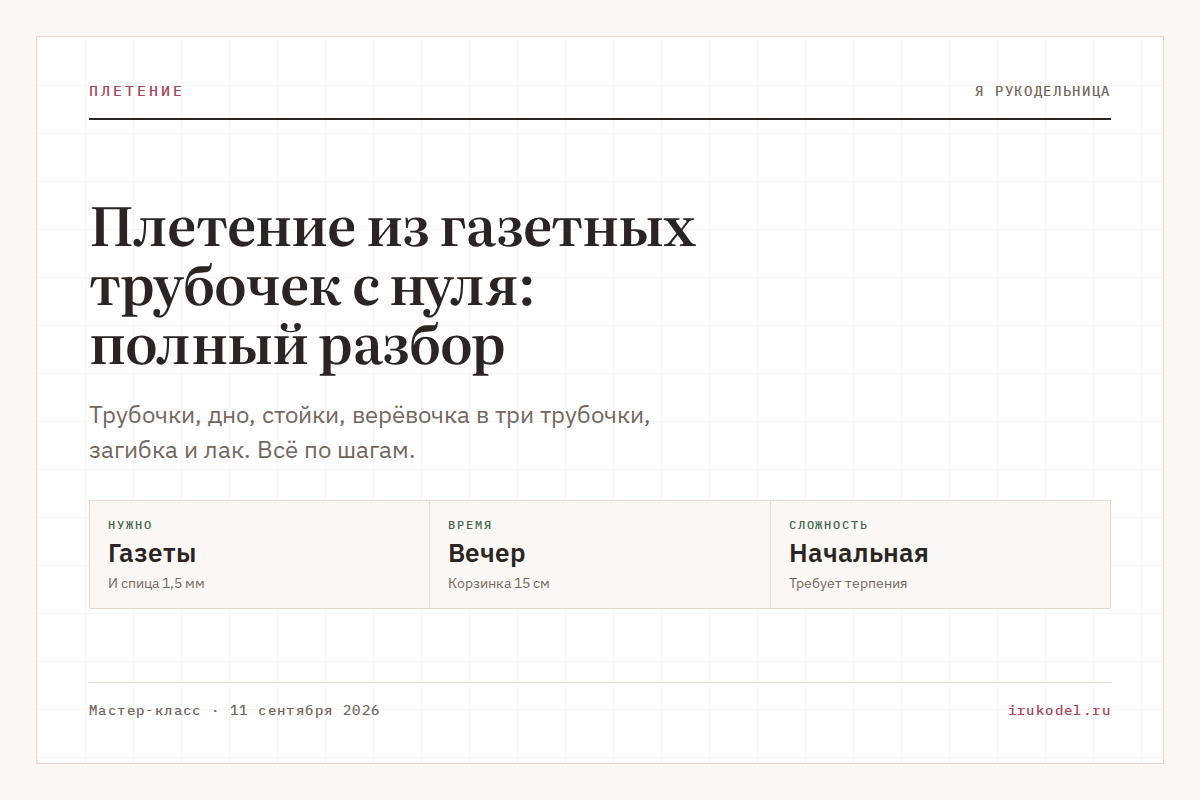Click the НУЖНО label
This screenshot has width=1200, height=800.
coord(130,525)
